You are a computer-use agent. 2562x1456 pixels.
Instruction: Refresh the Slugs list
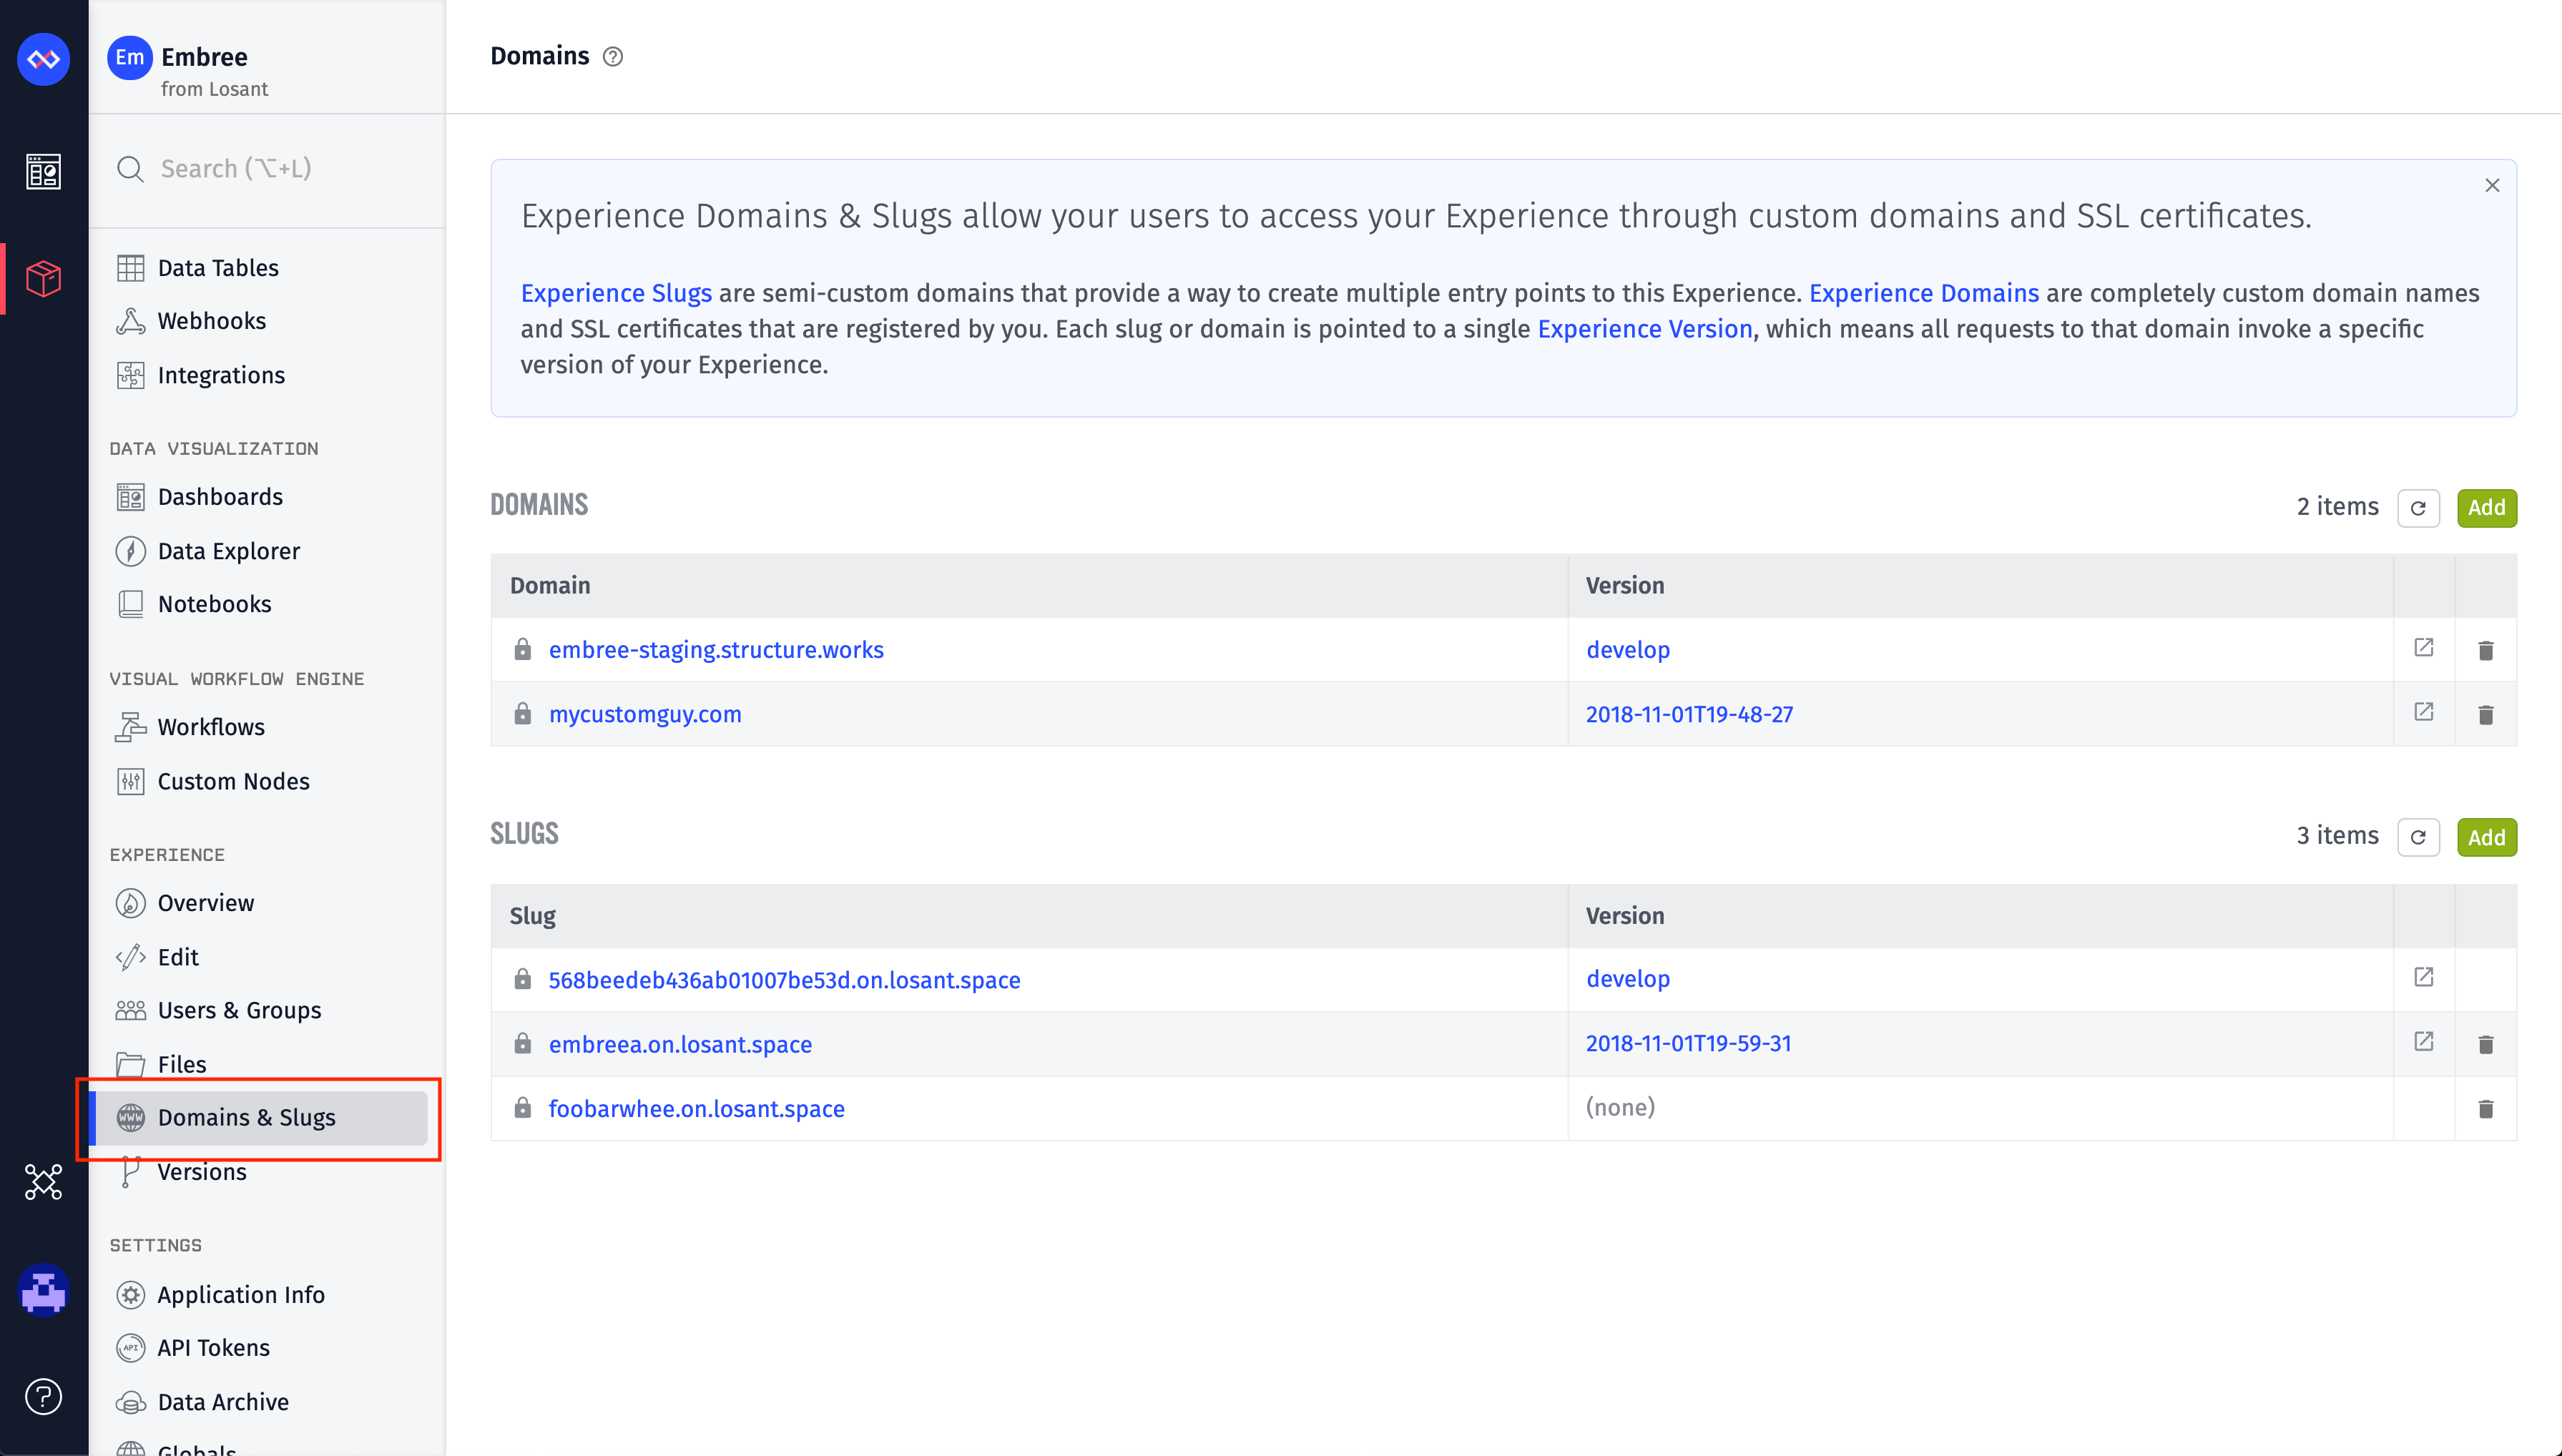(x=2418, y=837)
